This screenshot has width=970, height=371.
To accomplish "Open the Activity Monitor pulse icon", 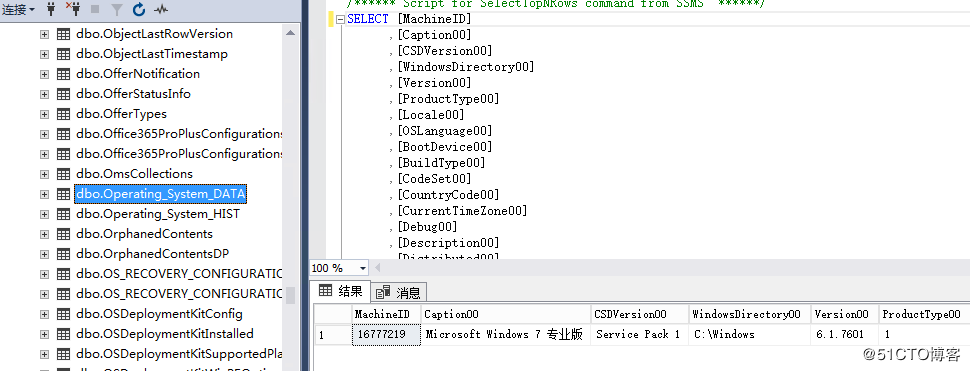I will point(161,9).
